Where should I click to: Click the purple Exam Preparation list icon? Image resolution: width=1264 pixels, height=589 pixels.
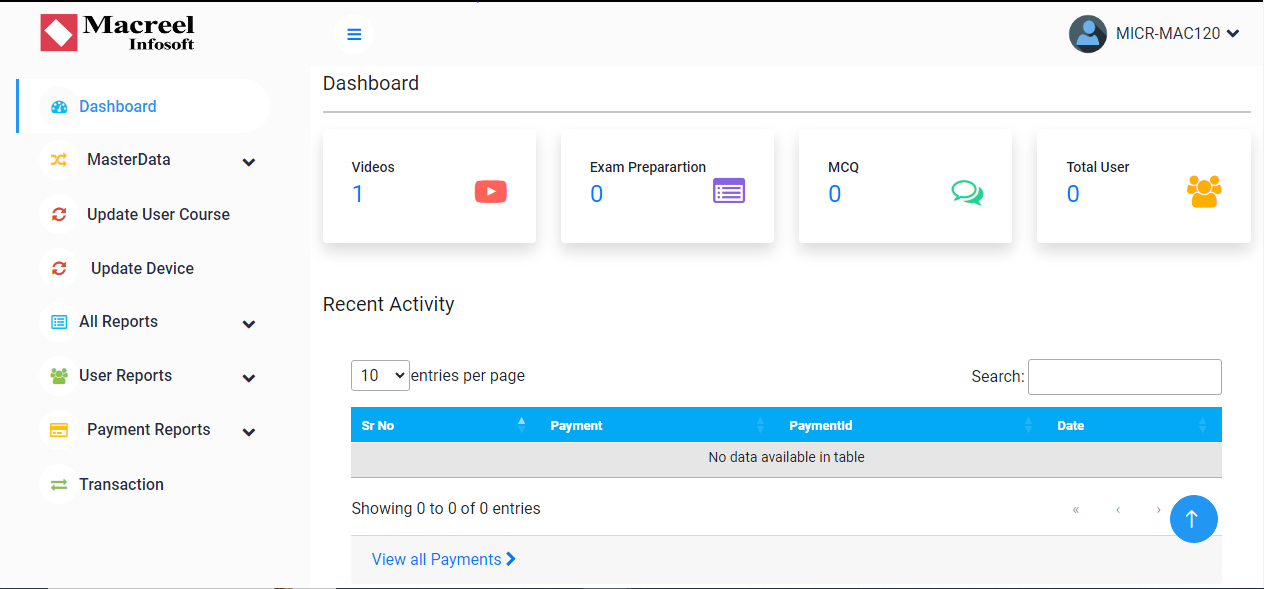click(729, 191)
